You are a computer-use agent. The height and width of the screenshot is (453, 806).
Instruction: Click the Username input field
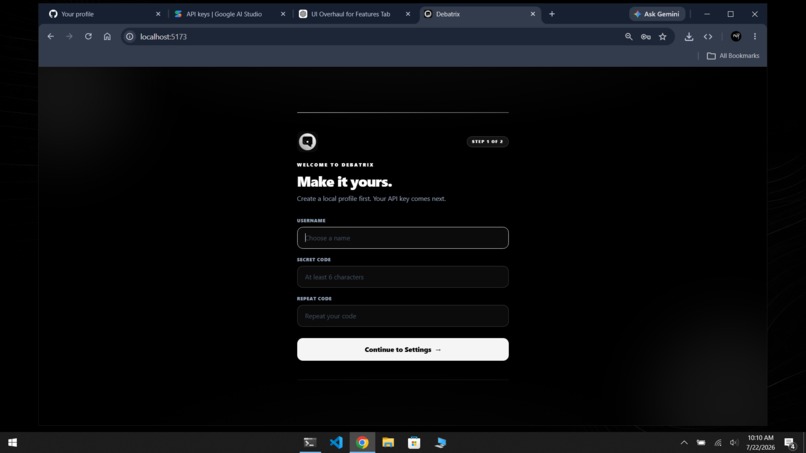click(402, 238)
